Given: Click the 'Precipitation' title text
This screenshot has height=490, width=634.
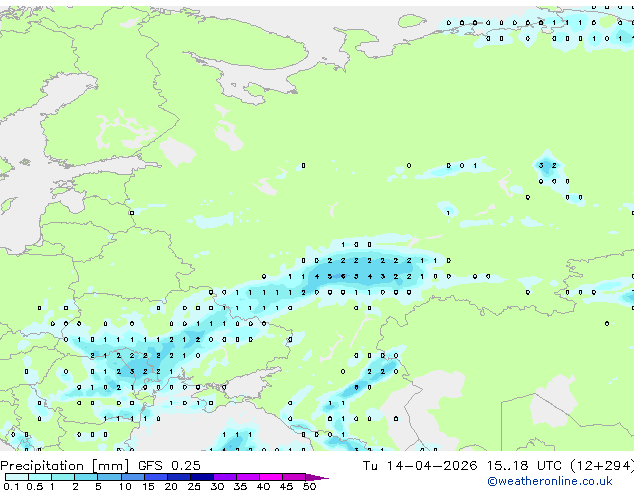Looking at the screenshot, I should point(42,466).
